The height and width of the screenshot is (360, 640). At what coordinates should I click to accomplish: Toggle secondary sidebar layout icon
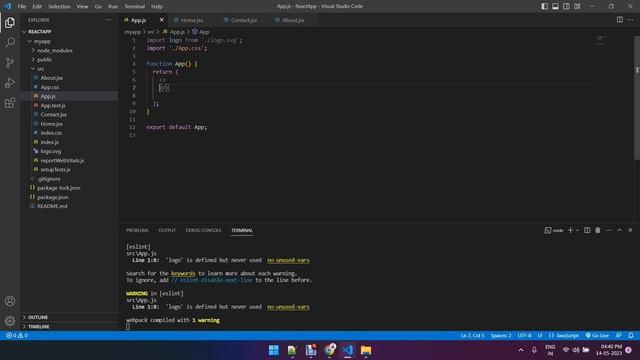click(x=567, y=6)
